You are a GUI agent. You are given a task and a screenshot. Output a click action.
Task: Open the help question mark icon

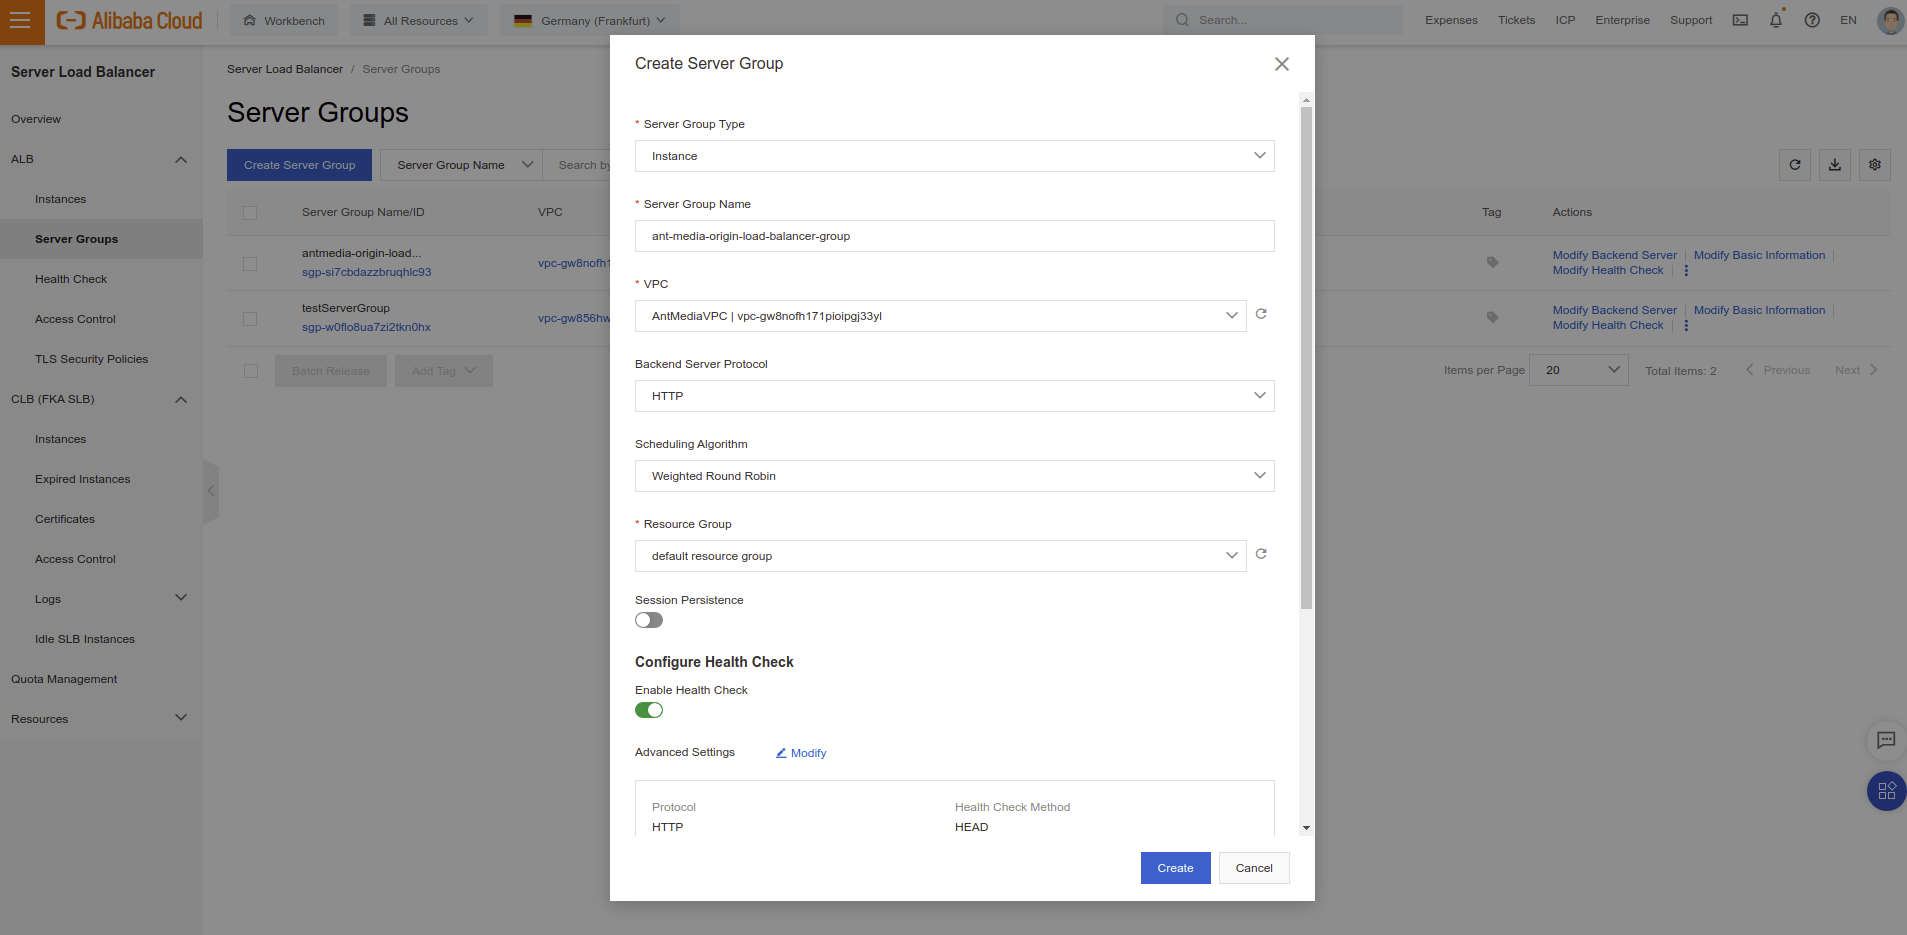(x=1812, y=20)
